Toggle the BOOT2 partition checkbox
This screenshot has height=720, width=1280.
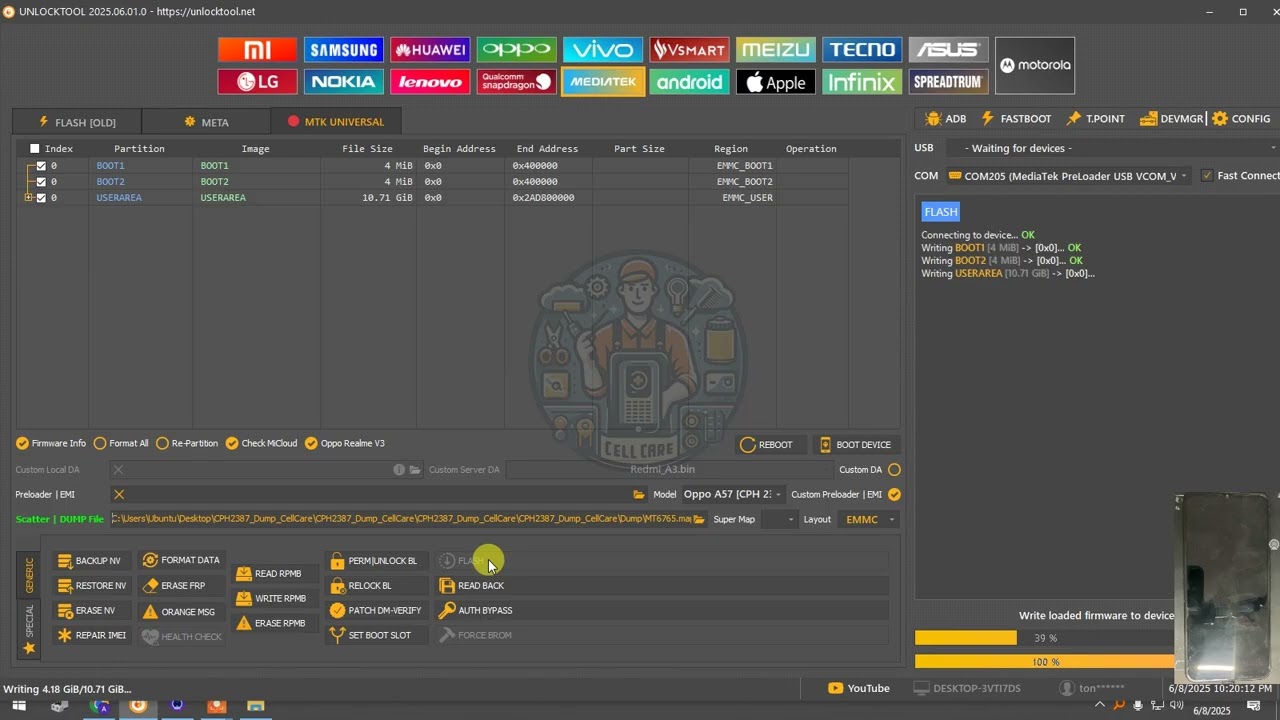pyautogui.click(x=41, y=182)
